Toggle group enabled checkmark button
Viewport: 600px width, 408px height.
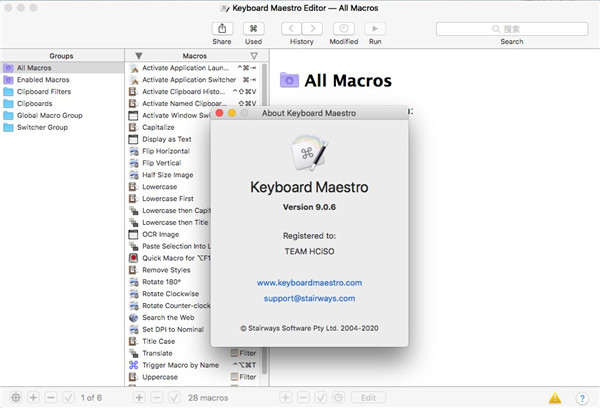coord(68,398)
